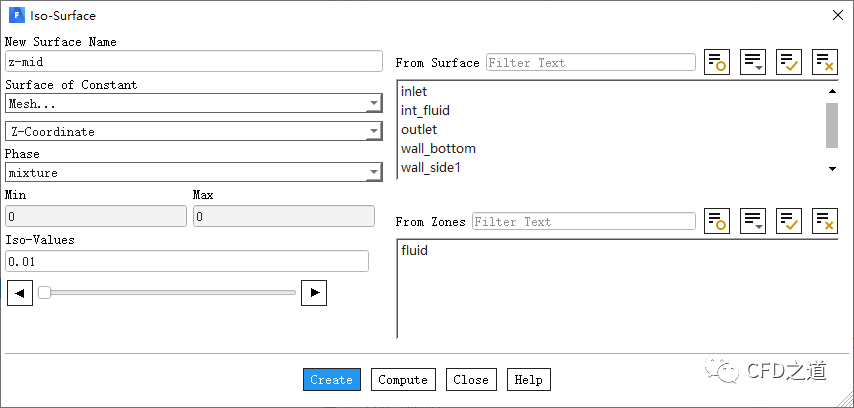Toggle tree view for From Zones list

pyautogui.click(x=717, y=221)
